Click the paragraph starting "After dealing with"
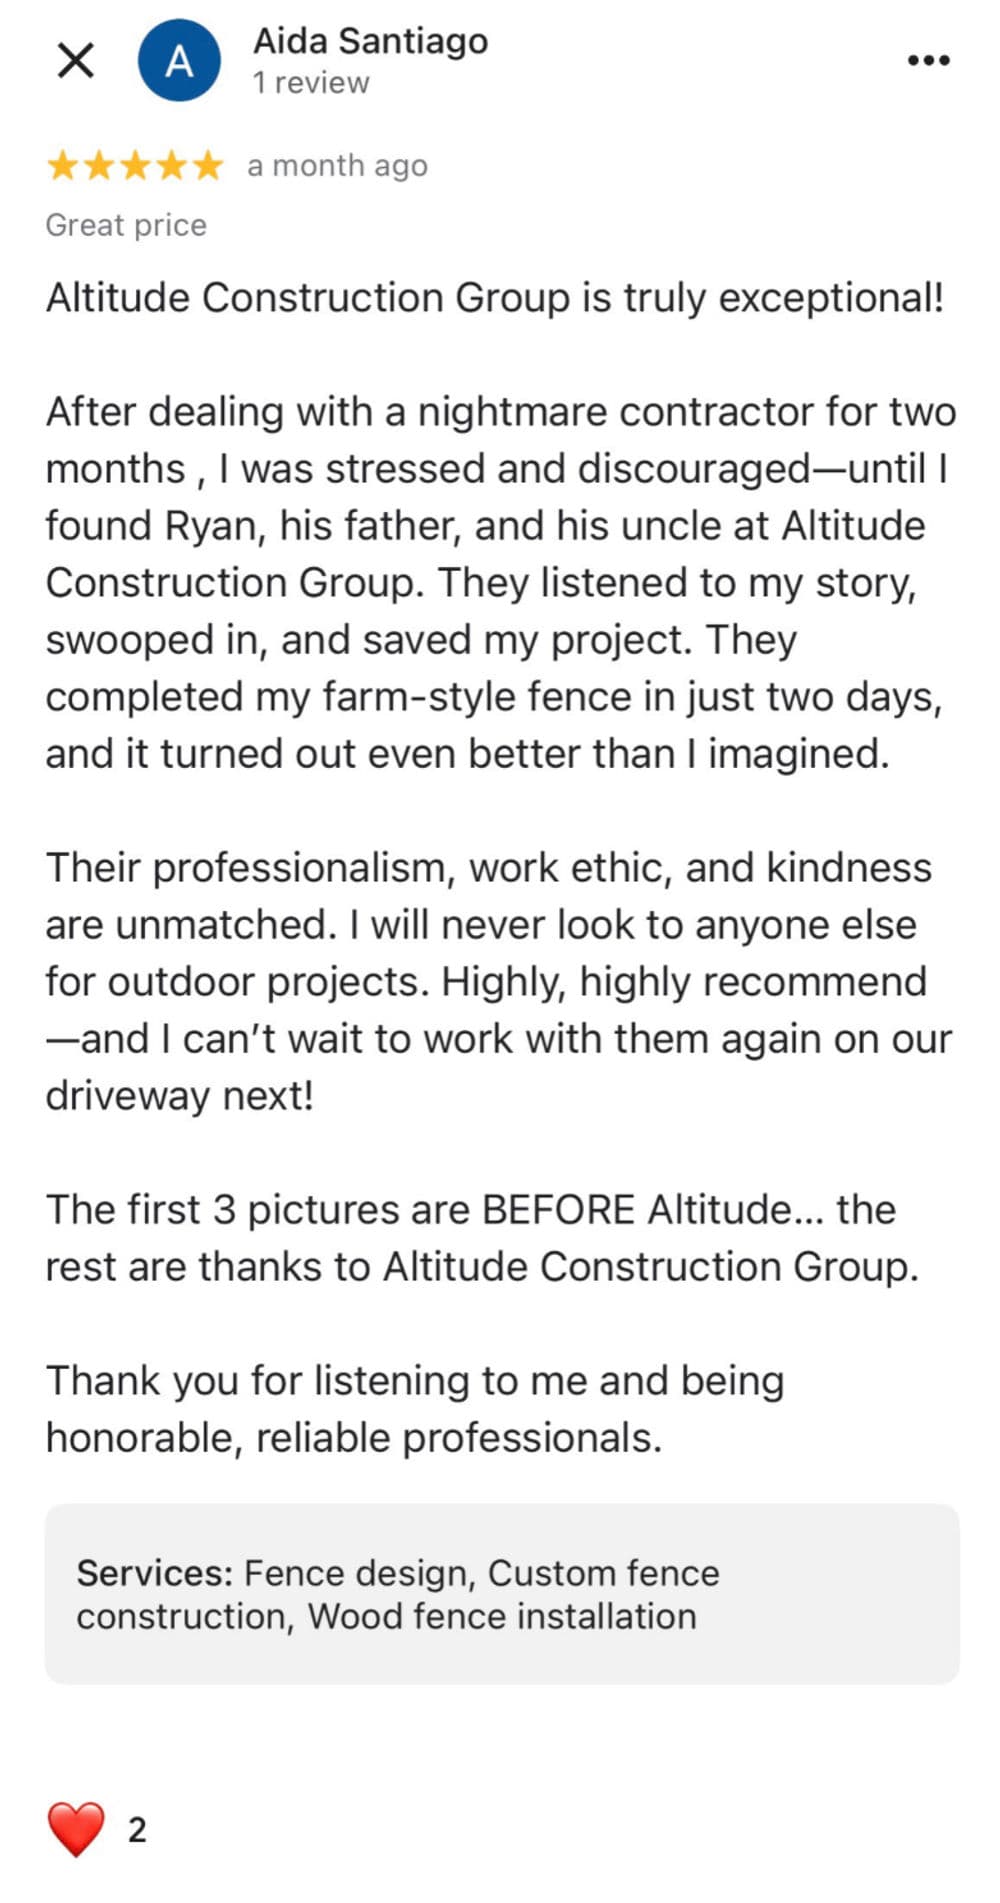This screenshot has width=1000, height=1903. [x=500, y=583]
